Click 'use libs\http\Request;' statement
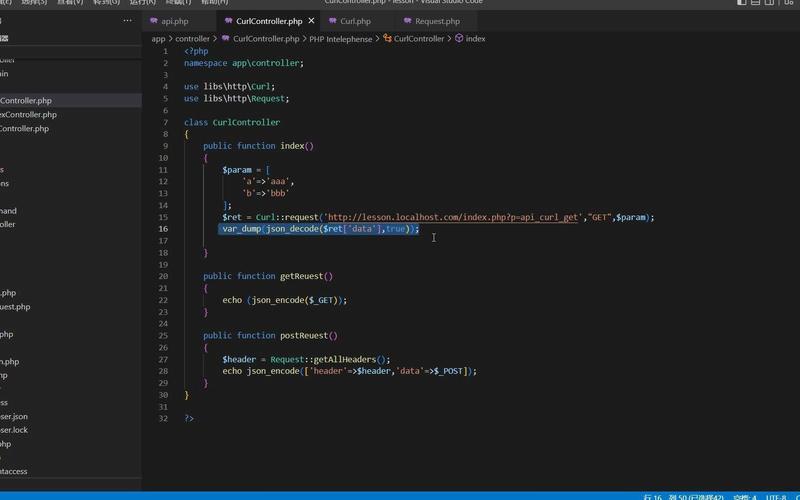 [x=237, y=98]
